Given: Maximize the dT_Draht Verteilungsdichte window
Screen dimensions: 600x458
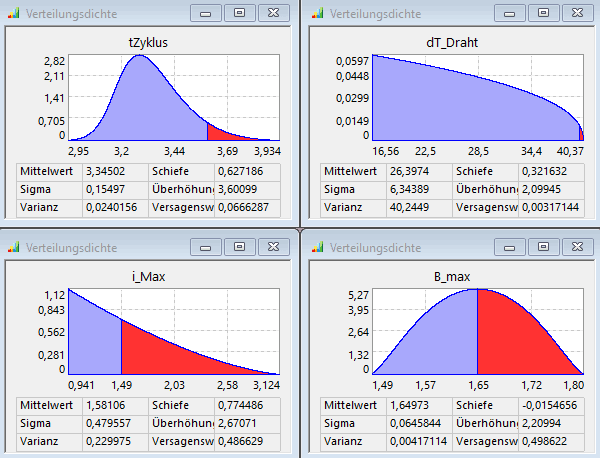Looking at the screenshot, I should pos(541,14).
